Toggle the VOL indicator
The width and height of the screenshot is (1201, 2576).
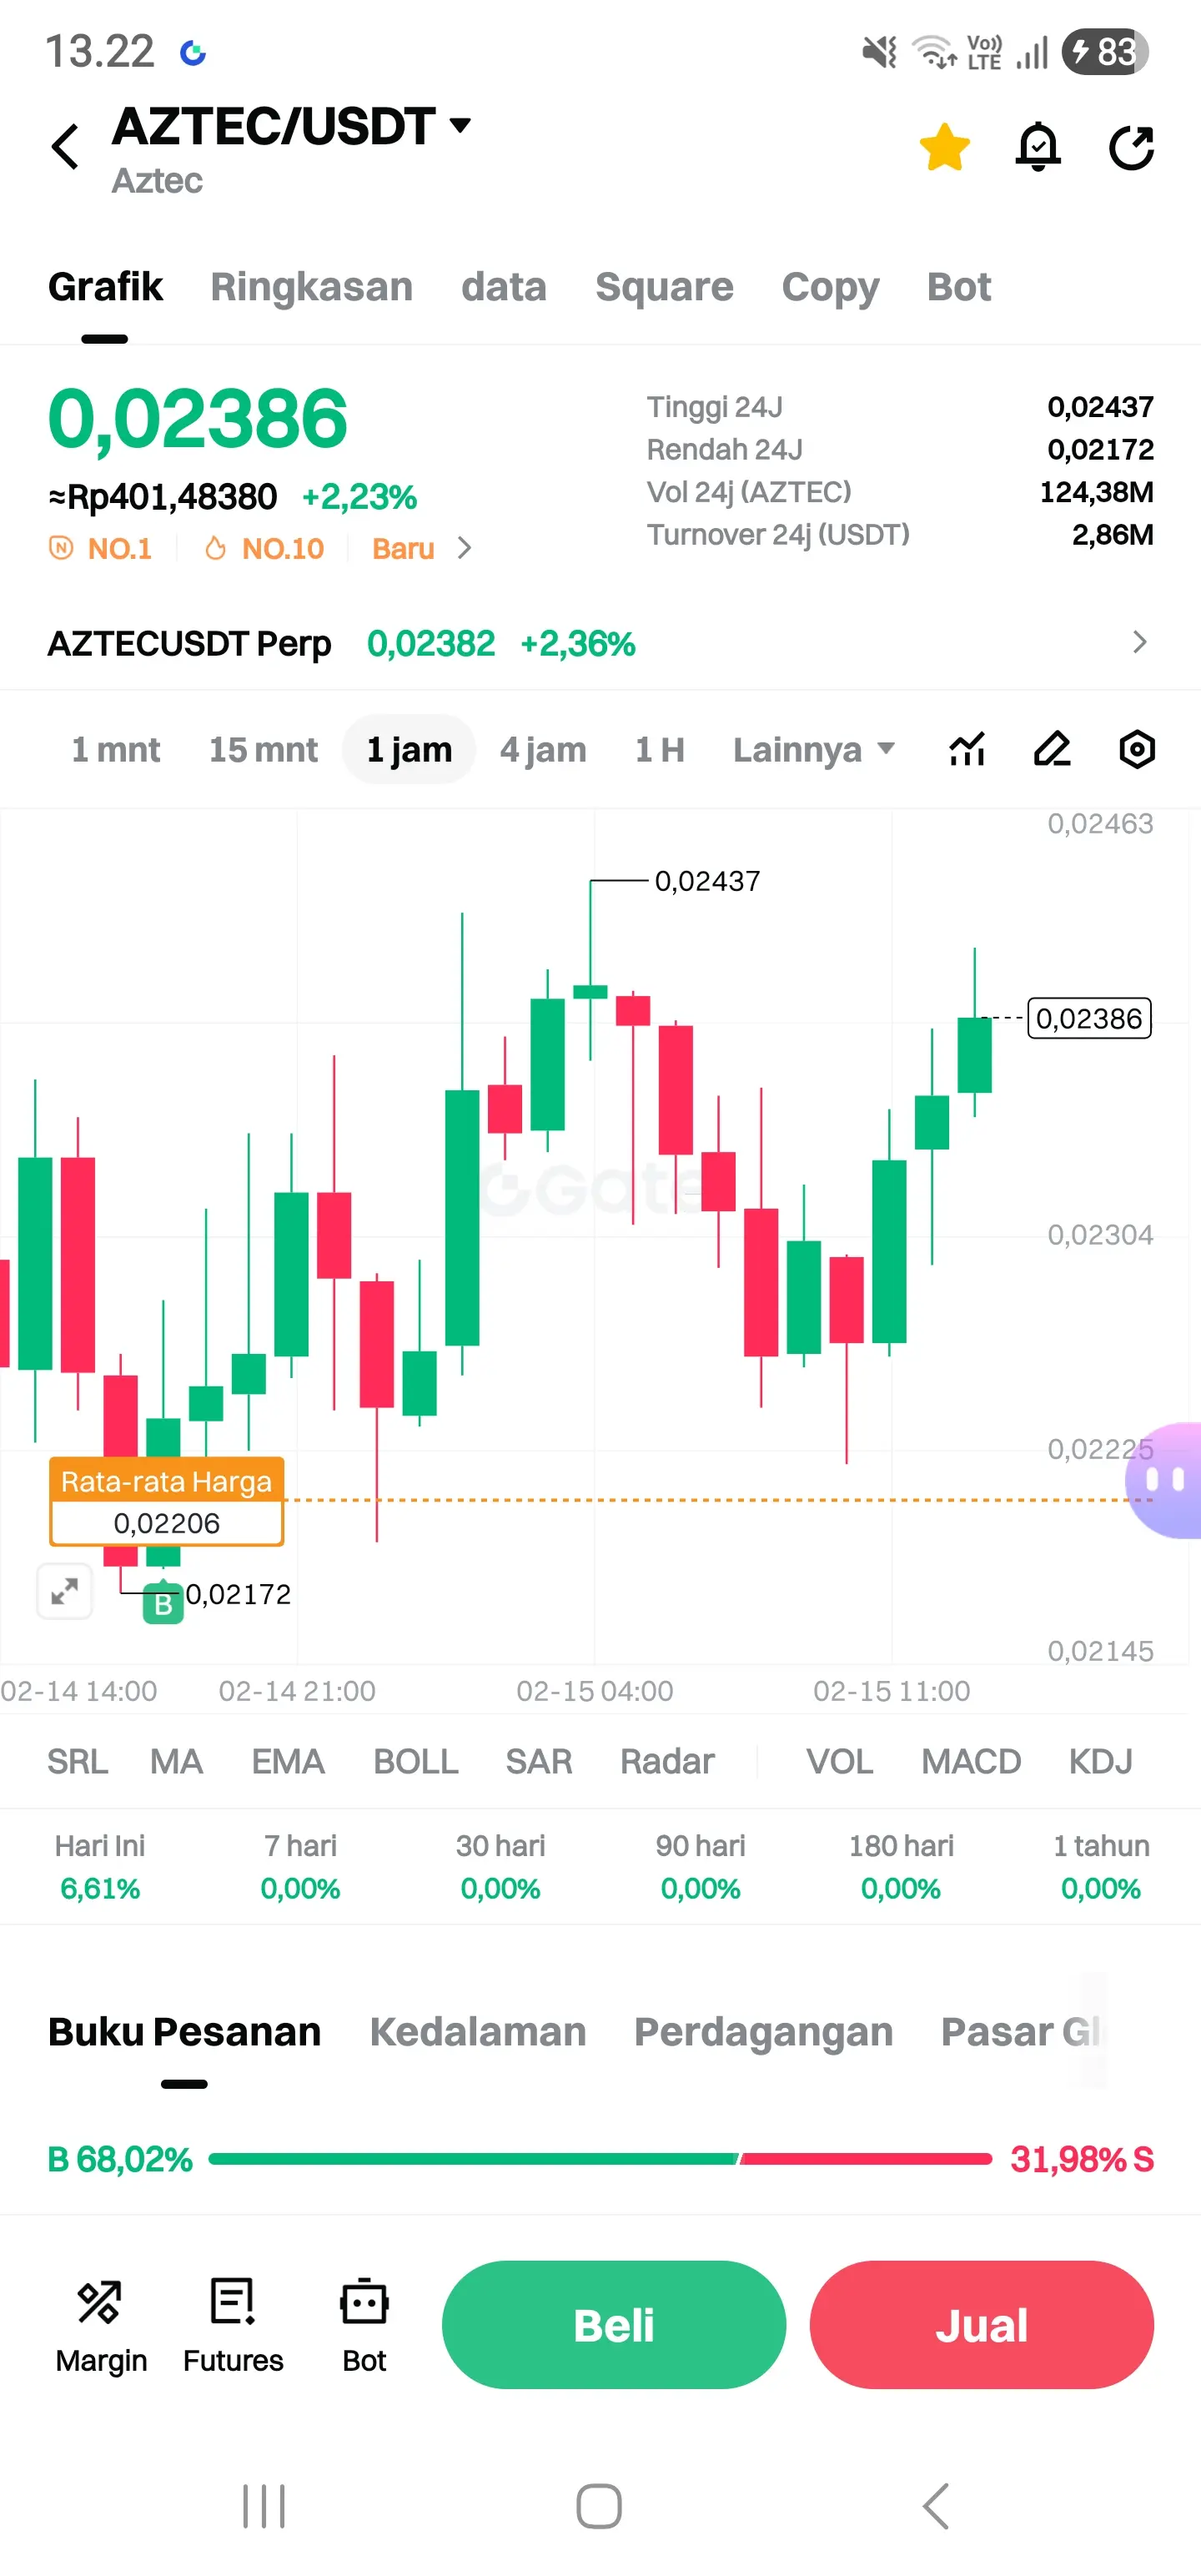(x=840, y=1761)
